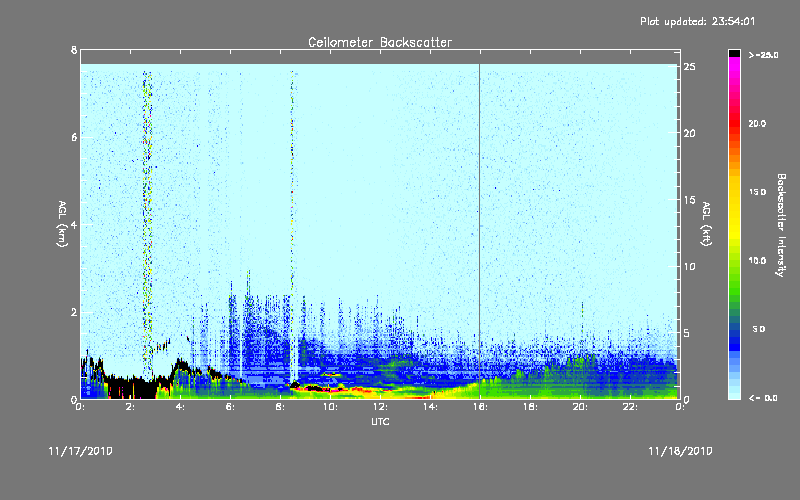Click the ">=25.0" colorbar label
This screenshot has height=500, width=800.
tap(763, 55)
